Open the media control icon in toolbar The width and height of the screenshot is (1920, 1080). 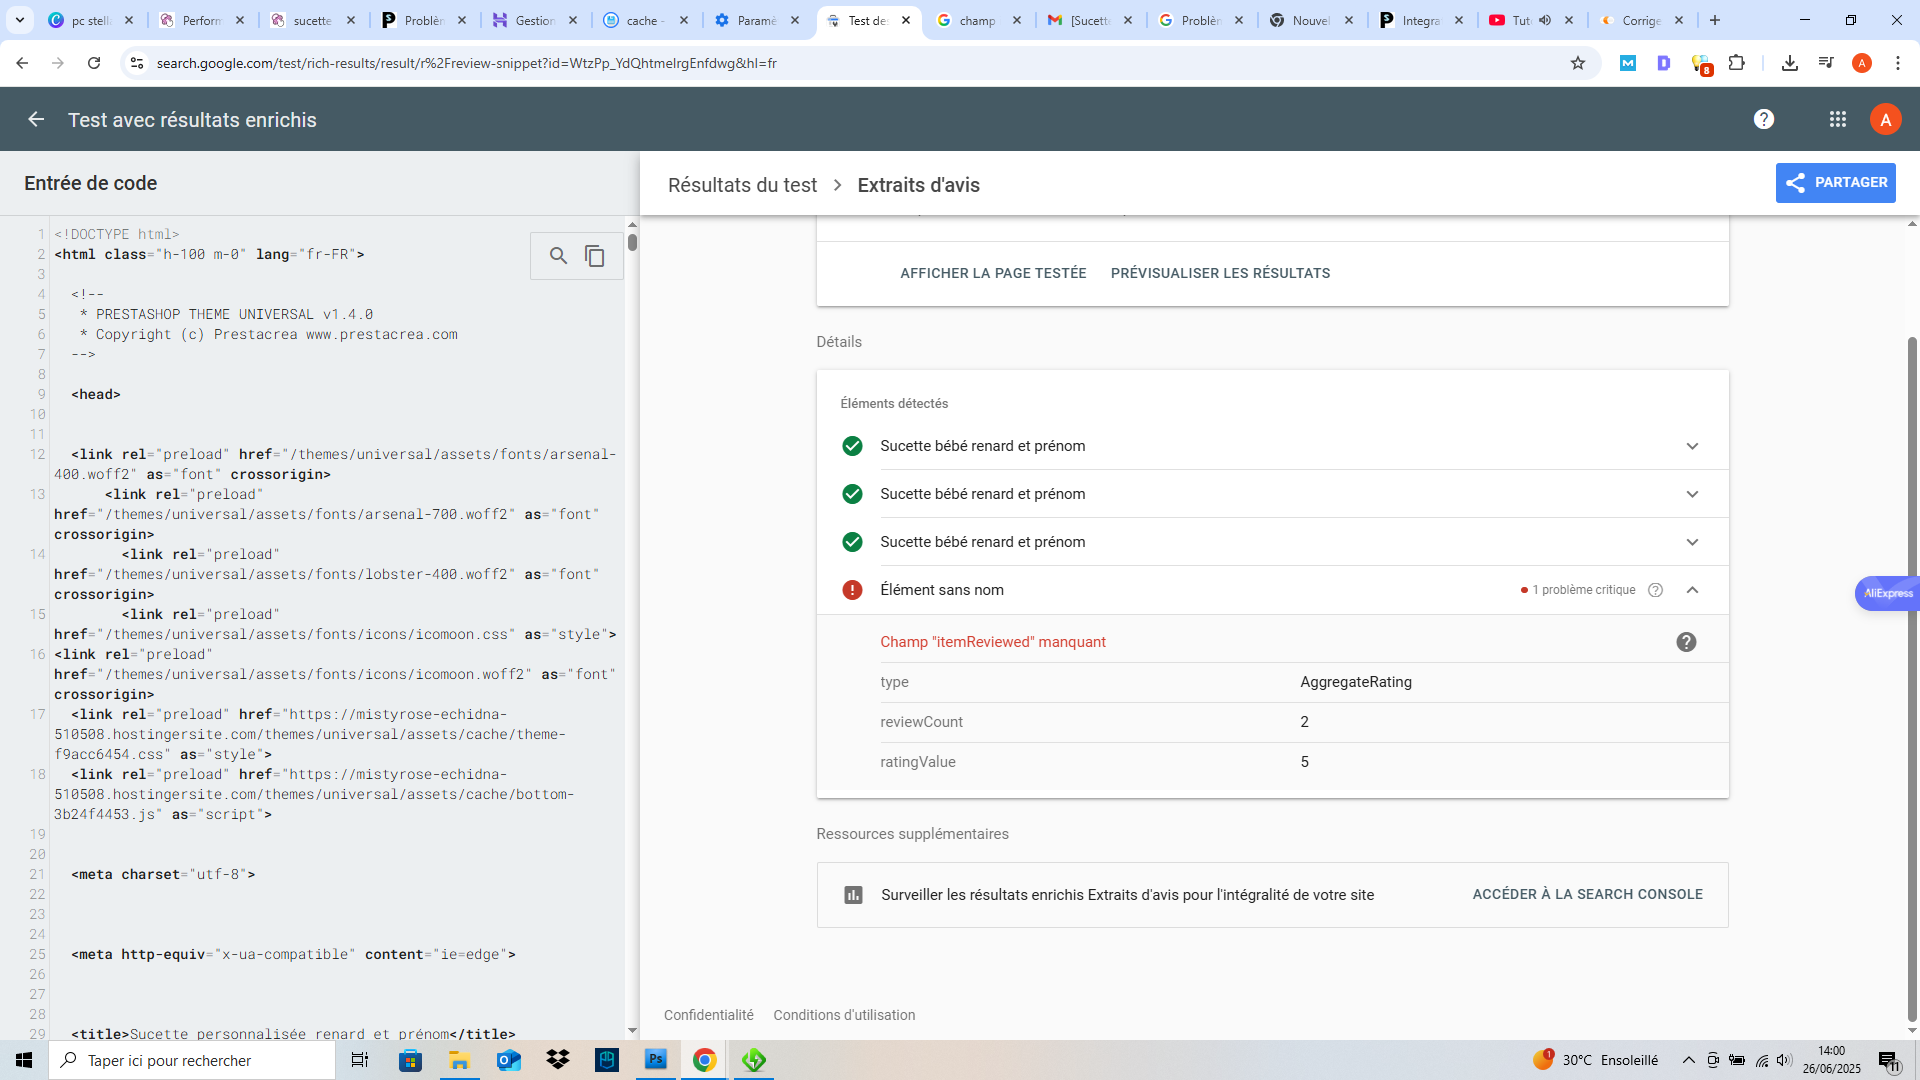coord(1826,63)
